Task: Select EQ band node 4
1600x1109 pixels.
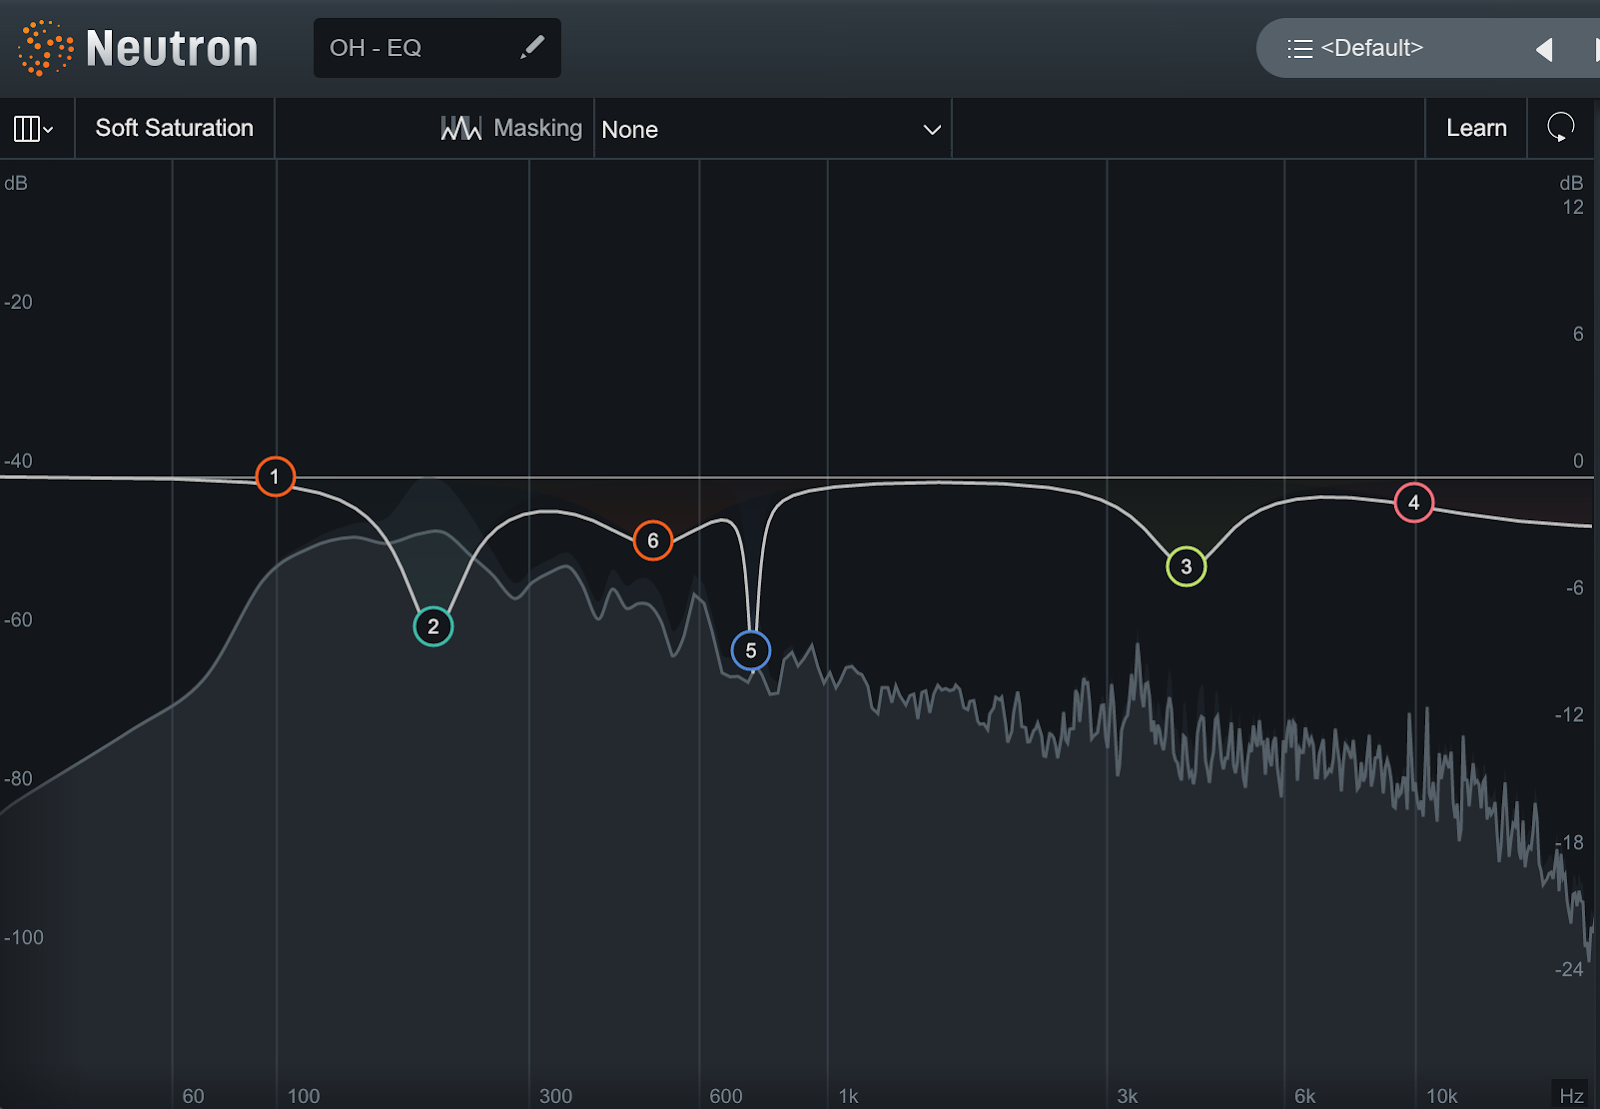Action: click(x=1414, y=503)
